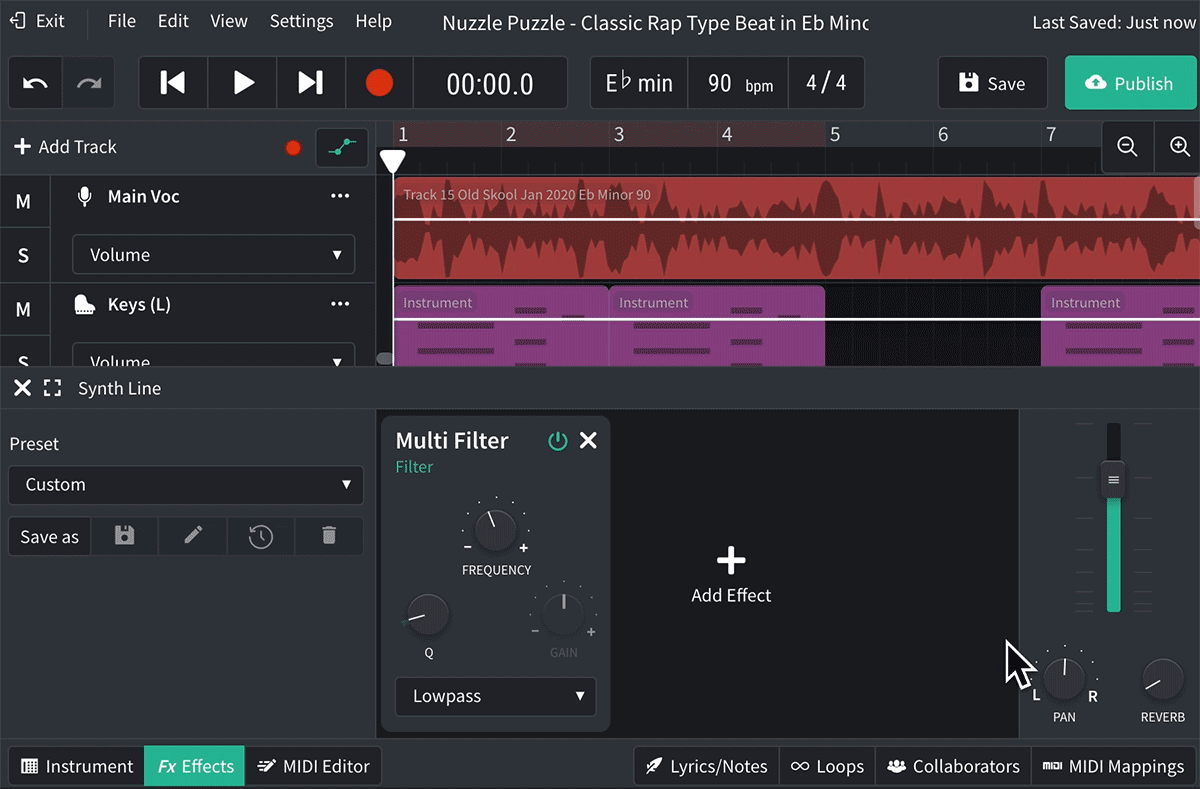Viewport: 1200px width, 789px height.
Task: Open Main Voc track options menu
Action: (x=339, y=197)
